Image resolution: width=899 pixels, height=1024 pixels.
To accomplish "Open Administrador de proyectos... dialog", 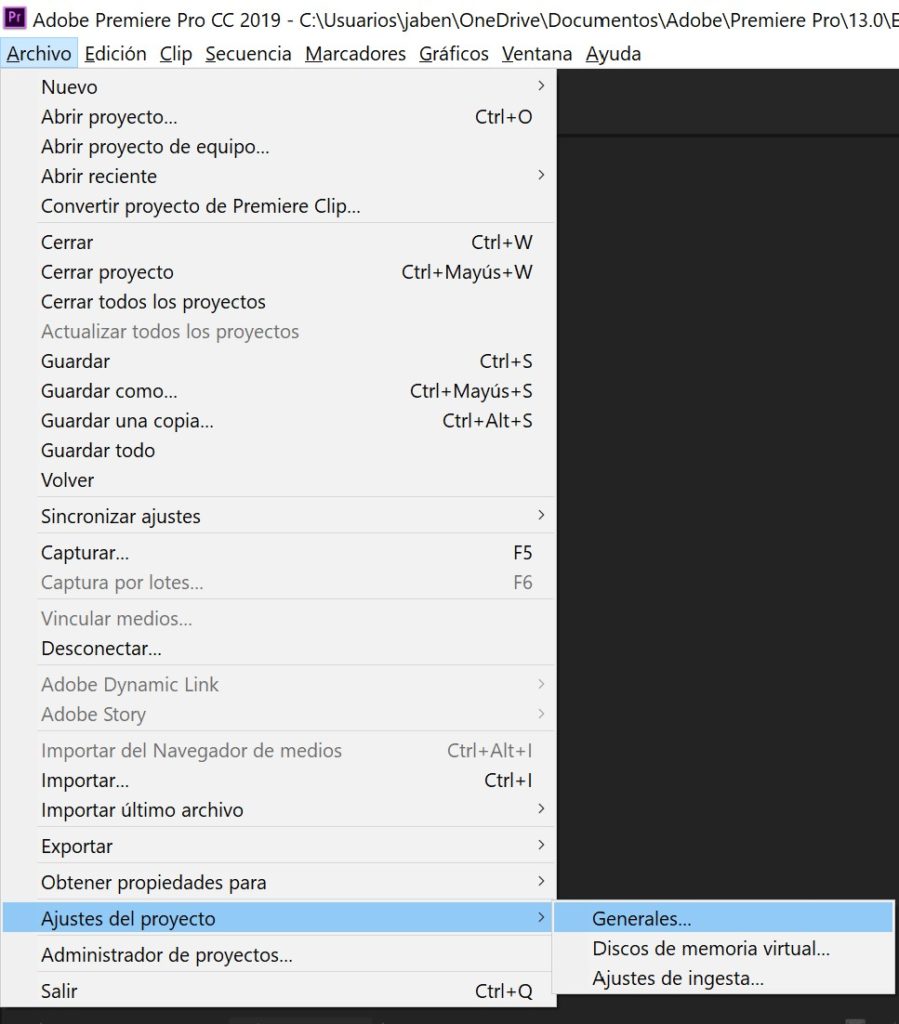I will 279,955.
